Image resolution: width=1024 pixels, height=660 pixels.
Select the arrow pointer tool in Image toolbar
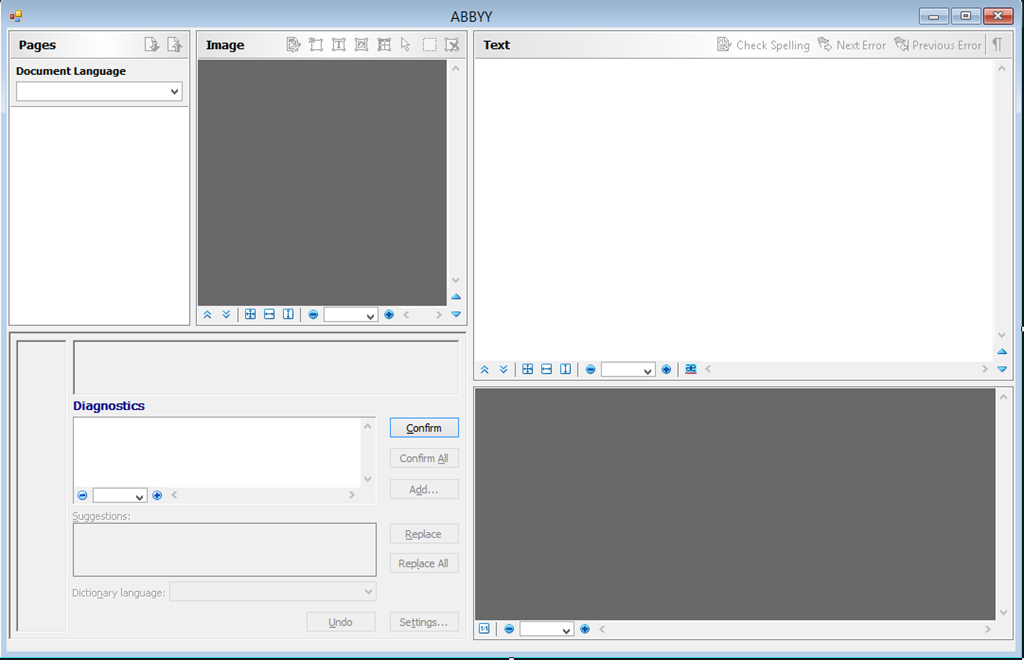tap(406, 44)
